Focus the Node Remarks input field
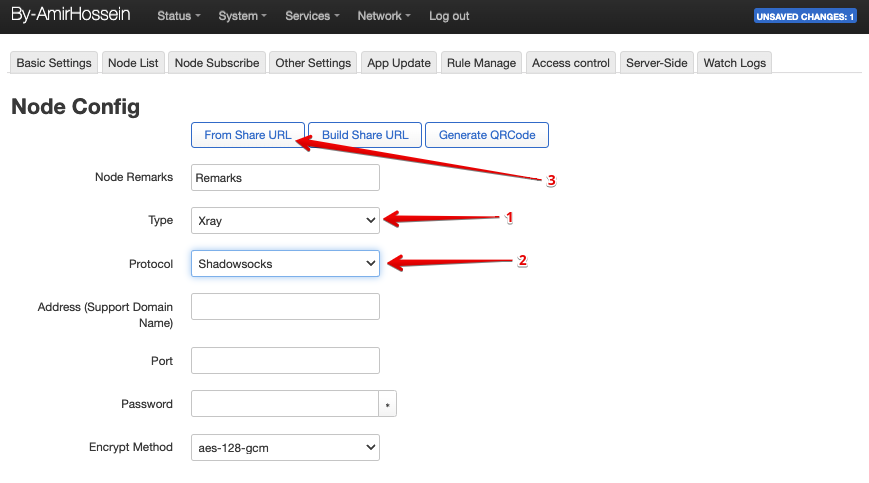Image resolution: width=869 pixels, height=483 pixels. pos(285,177)
